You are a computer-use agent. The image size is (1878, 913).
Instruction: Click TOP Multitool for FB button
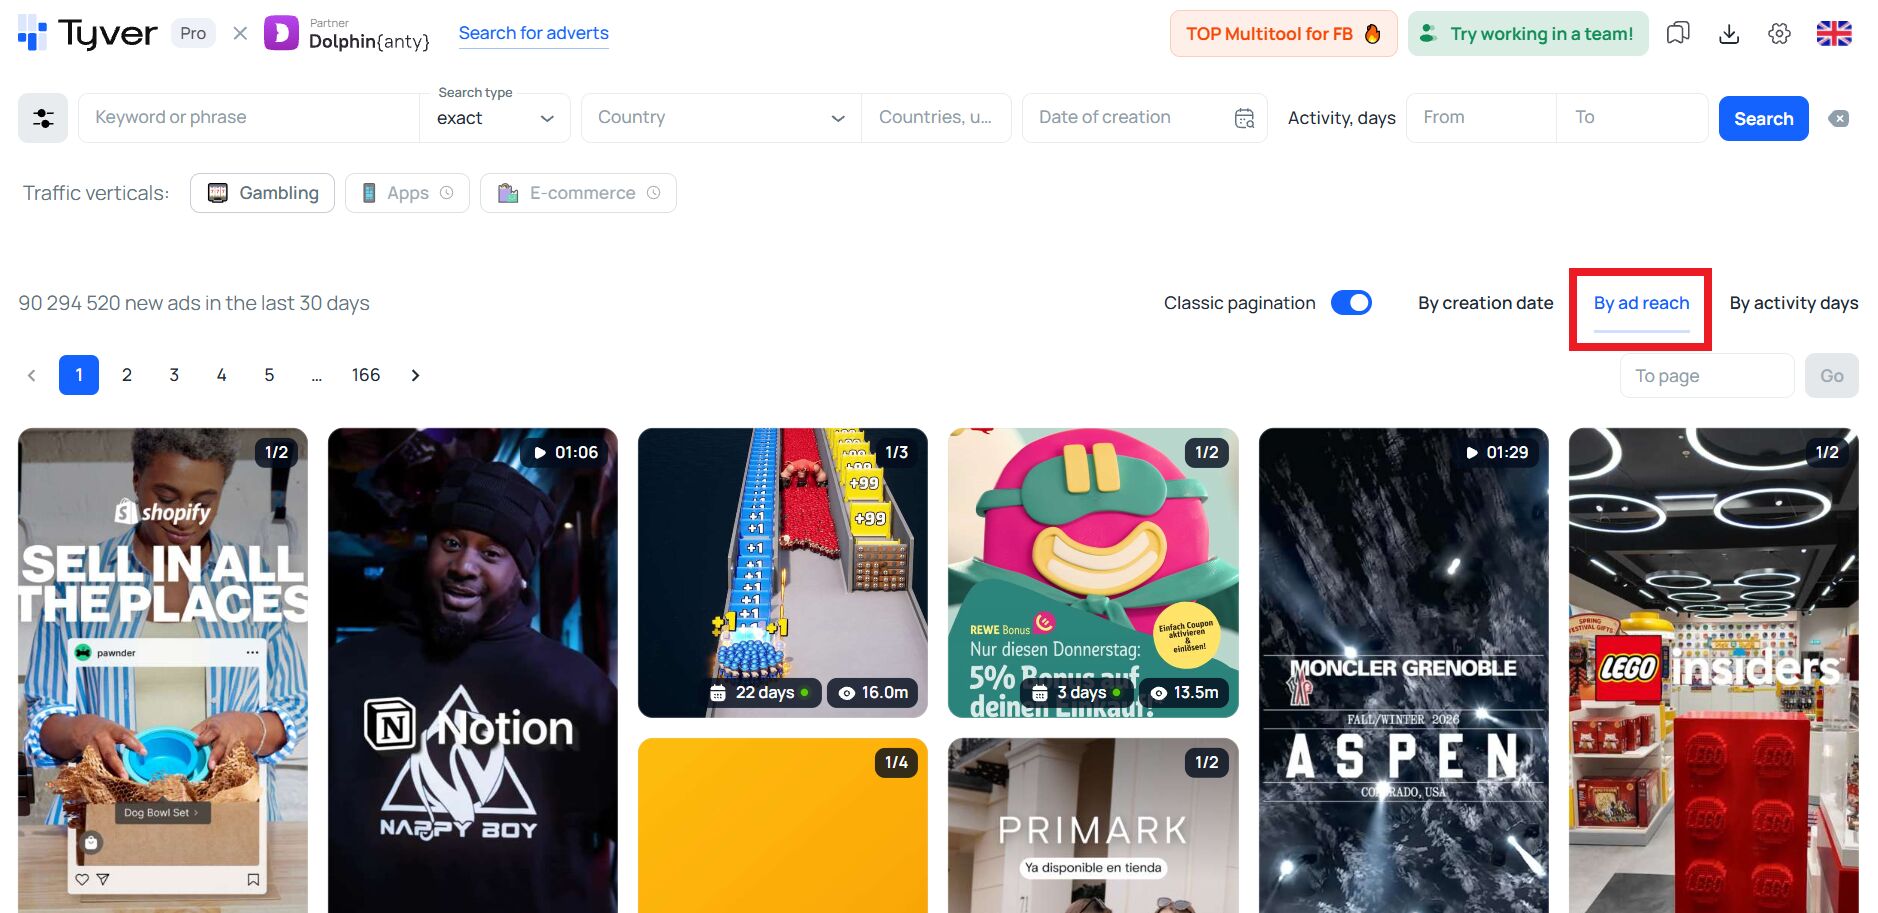pos(1283,34)
